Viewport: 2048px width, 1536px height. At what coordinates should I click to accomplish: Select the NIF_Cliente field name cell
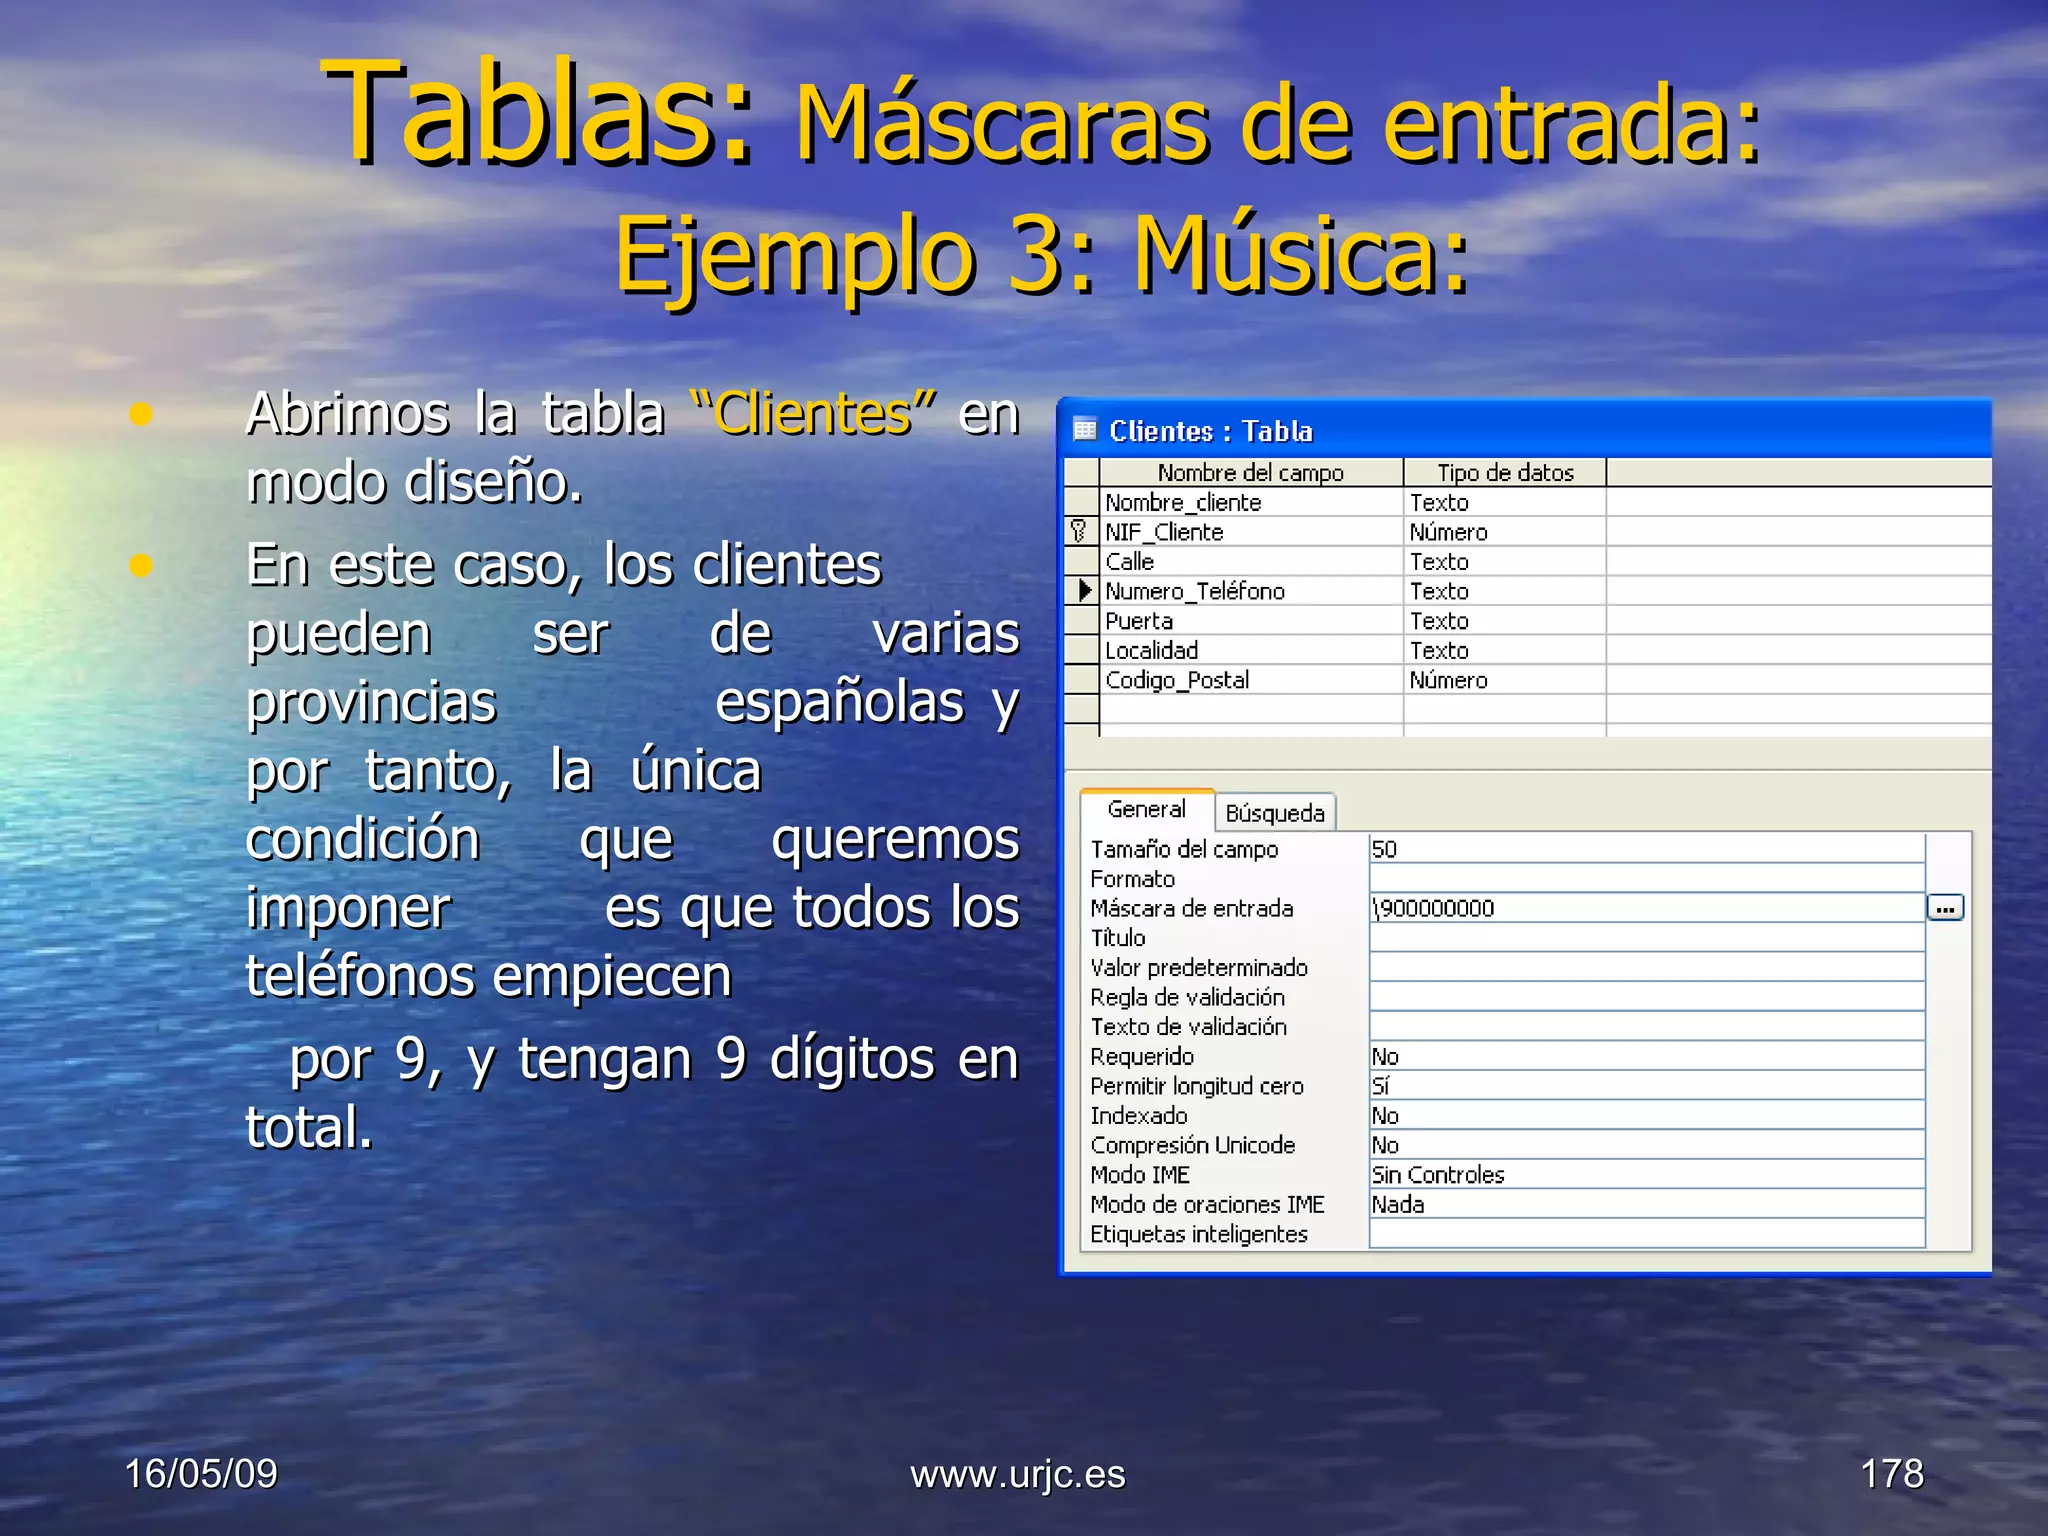coord(1251,531)
